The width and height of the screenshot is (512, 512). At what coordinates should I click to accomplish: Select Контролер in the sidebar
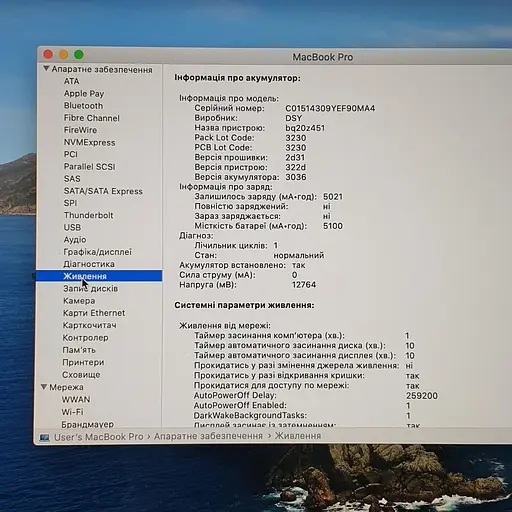pos(85,338)
